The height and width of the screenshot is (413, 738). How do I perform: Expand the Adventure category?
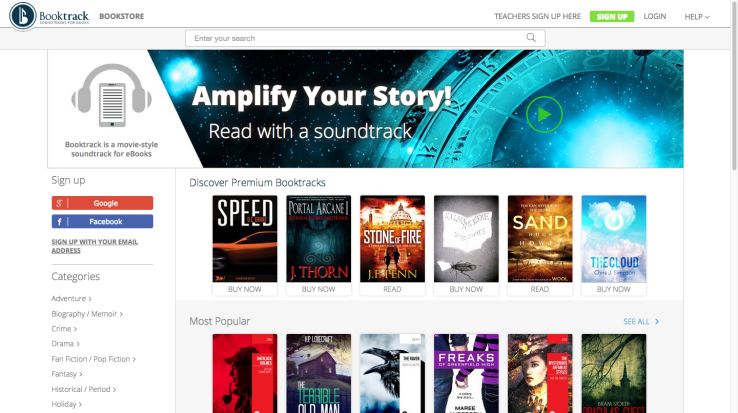[x=72, y=299]
